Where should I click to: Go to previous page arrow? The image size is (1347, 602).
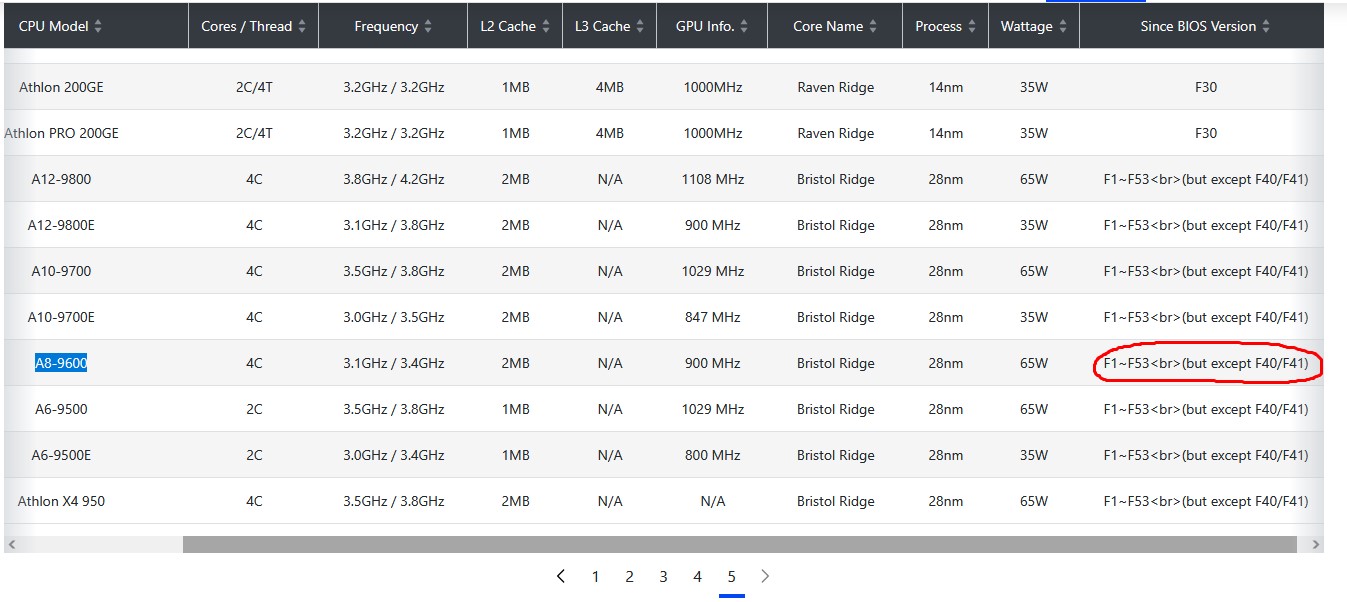561,576
